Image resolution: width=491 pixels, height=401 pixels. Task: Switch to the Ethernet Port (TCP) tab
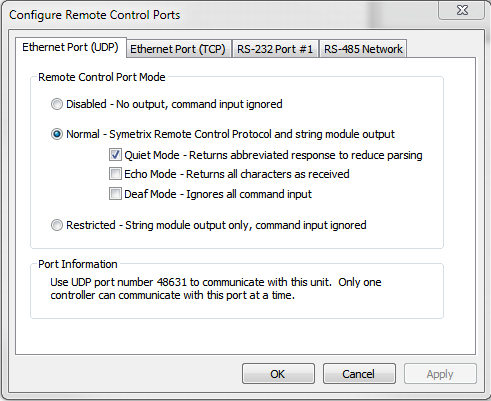coord(178,49)
